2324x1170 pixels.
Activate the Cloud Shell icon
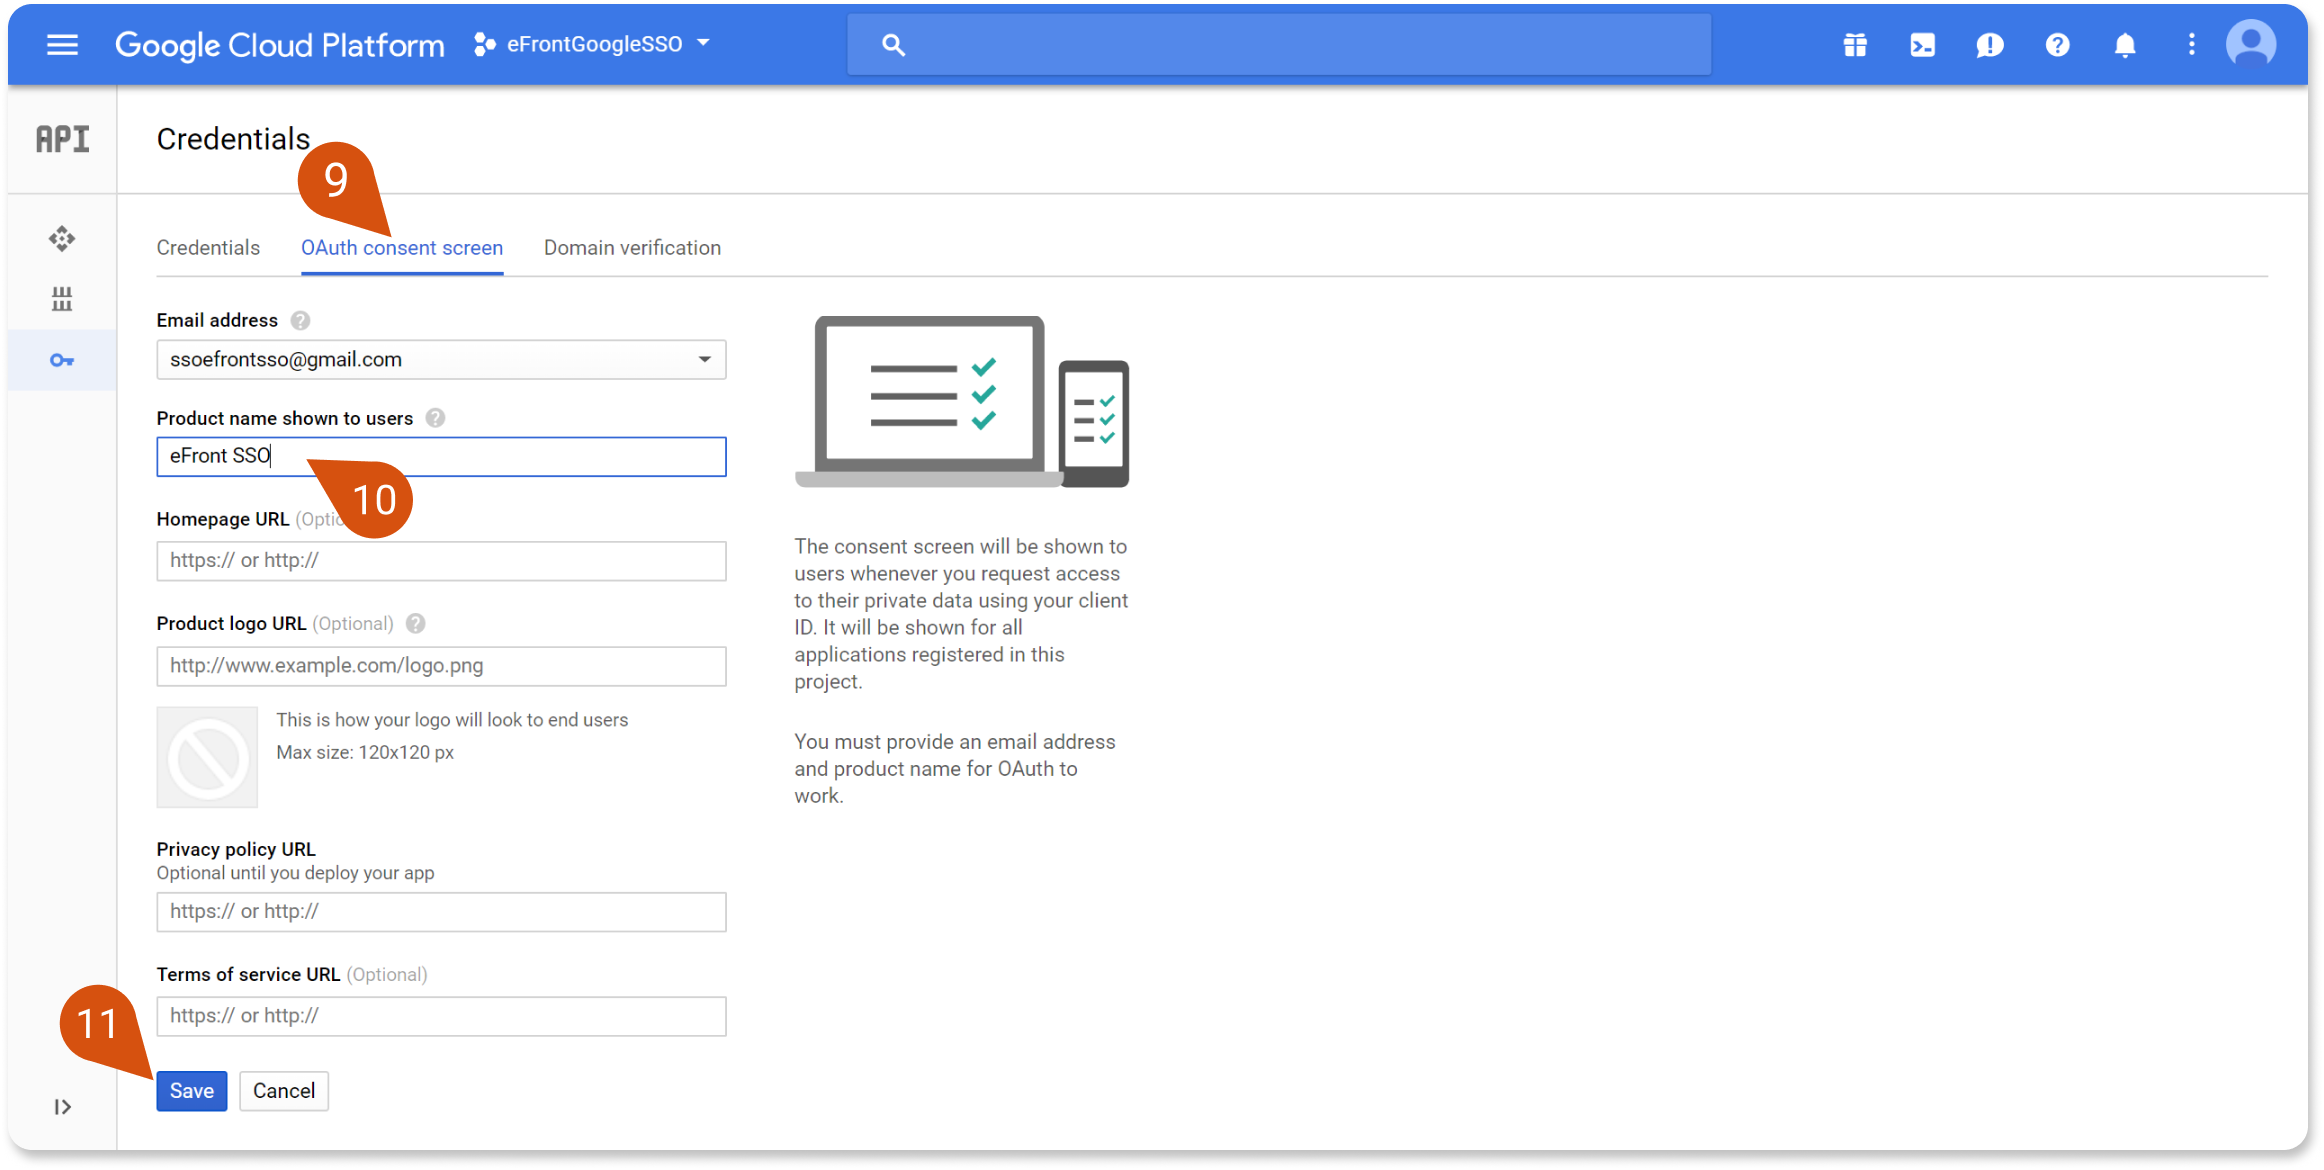1922,45
